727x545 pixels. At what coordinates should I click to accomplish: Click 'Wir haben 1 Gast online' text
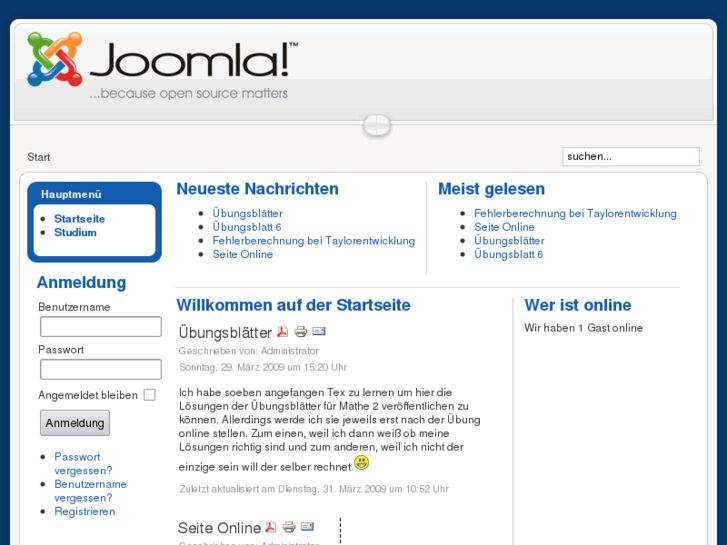click(x=583, y=328)
